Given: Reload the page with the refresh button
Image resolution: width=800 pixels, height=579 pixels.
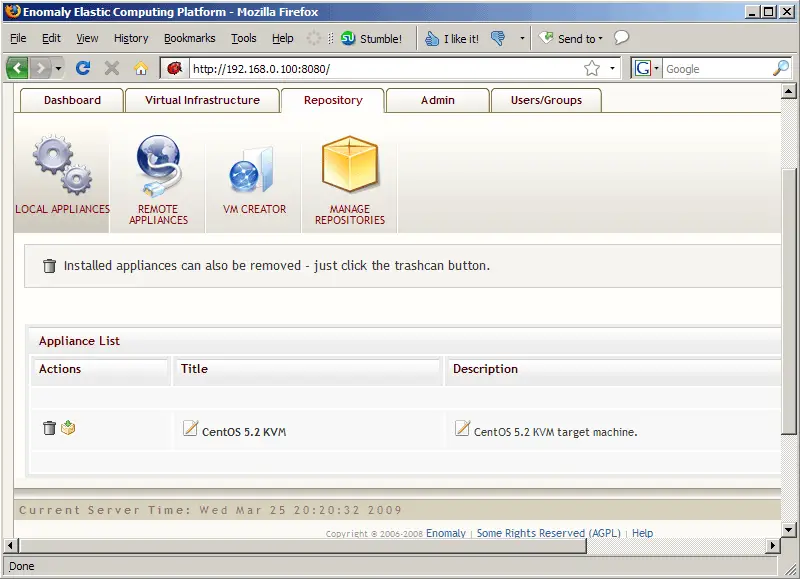Looking at the screenshot, I should 83,69.
